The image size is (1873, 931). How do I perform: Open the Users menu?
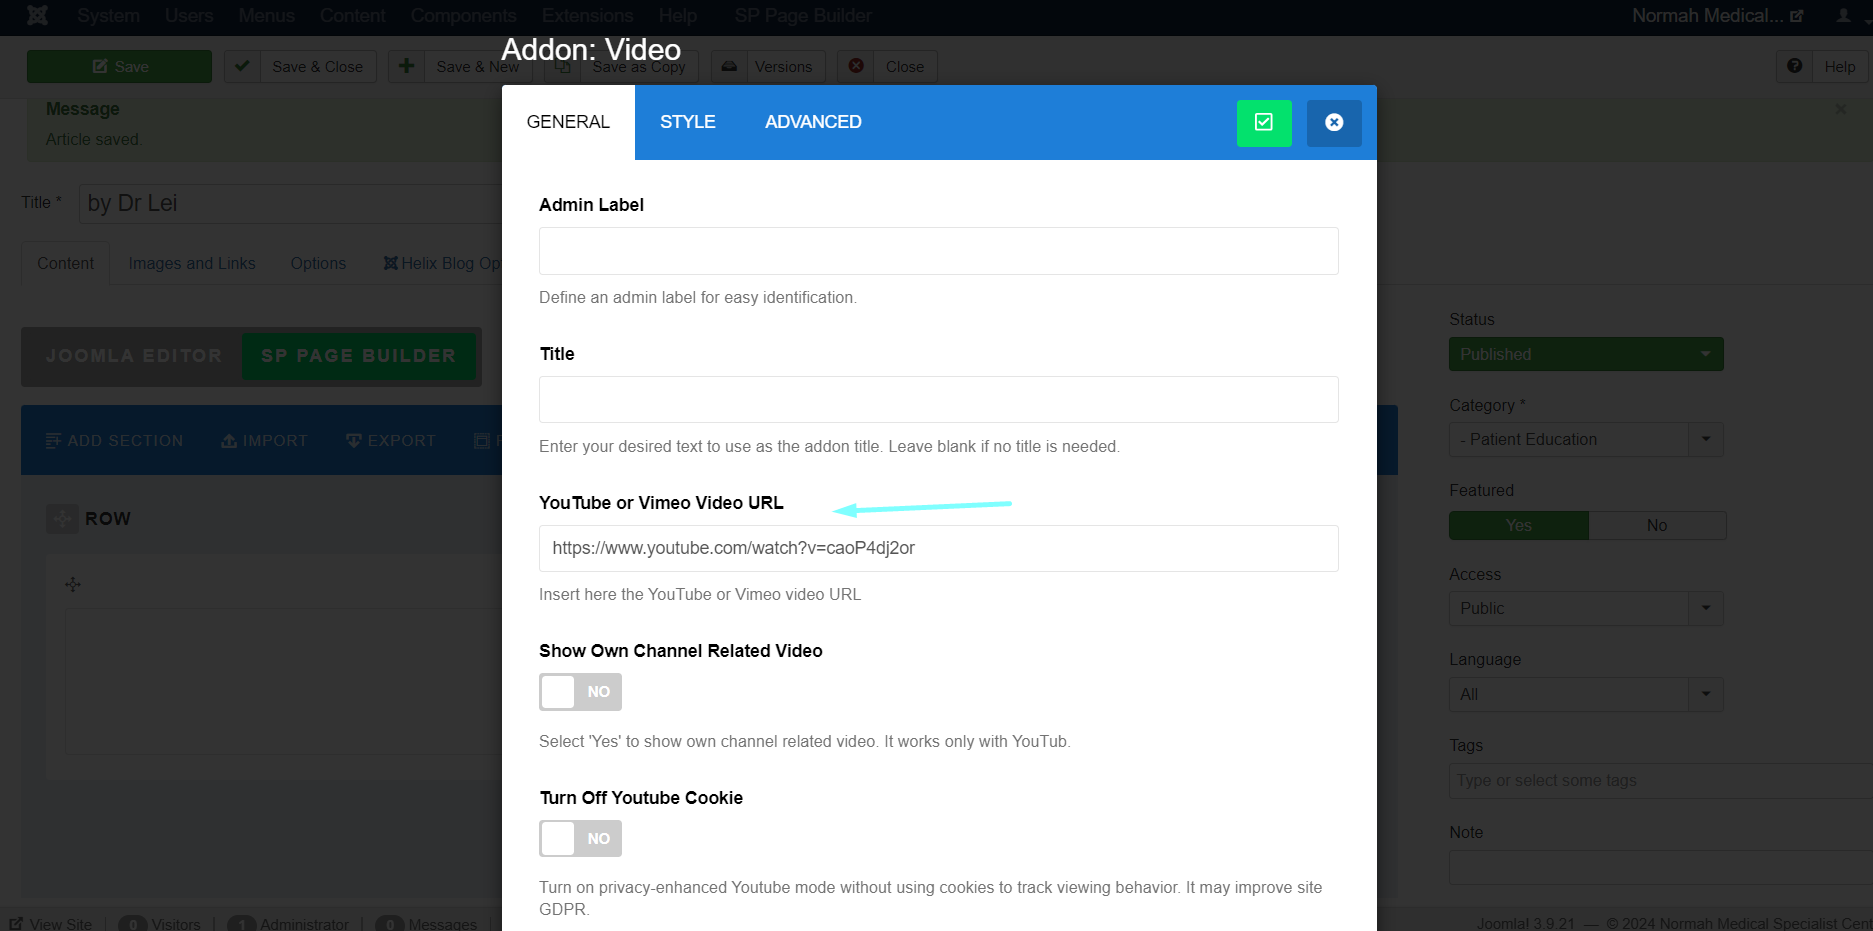(189, 16)
